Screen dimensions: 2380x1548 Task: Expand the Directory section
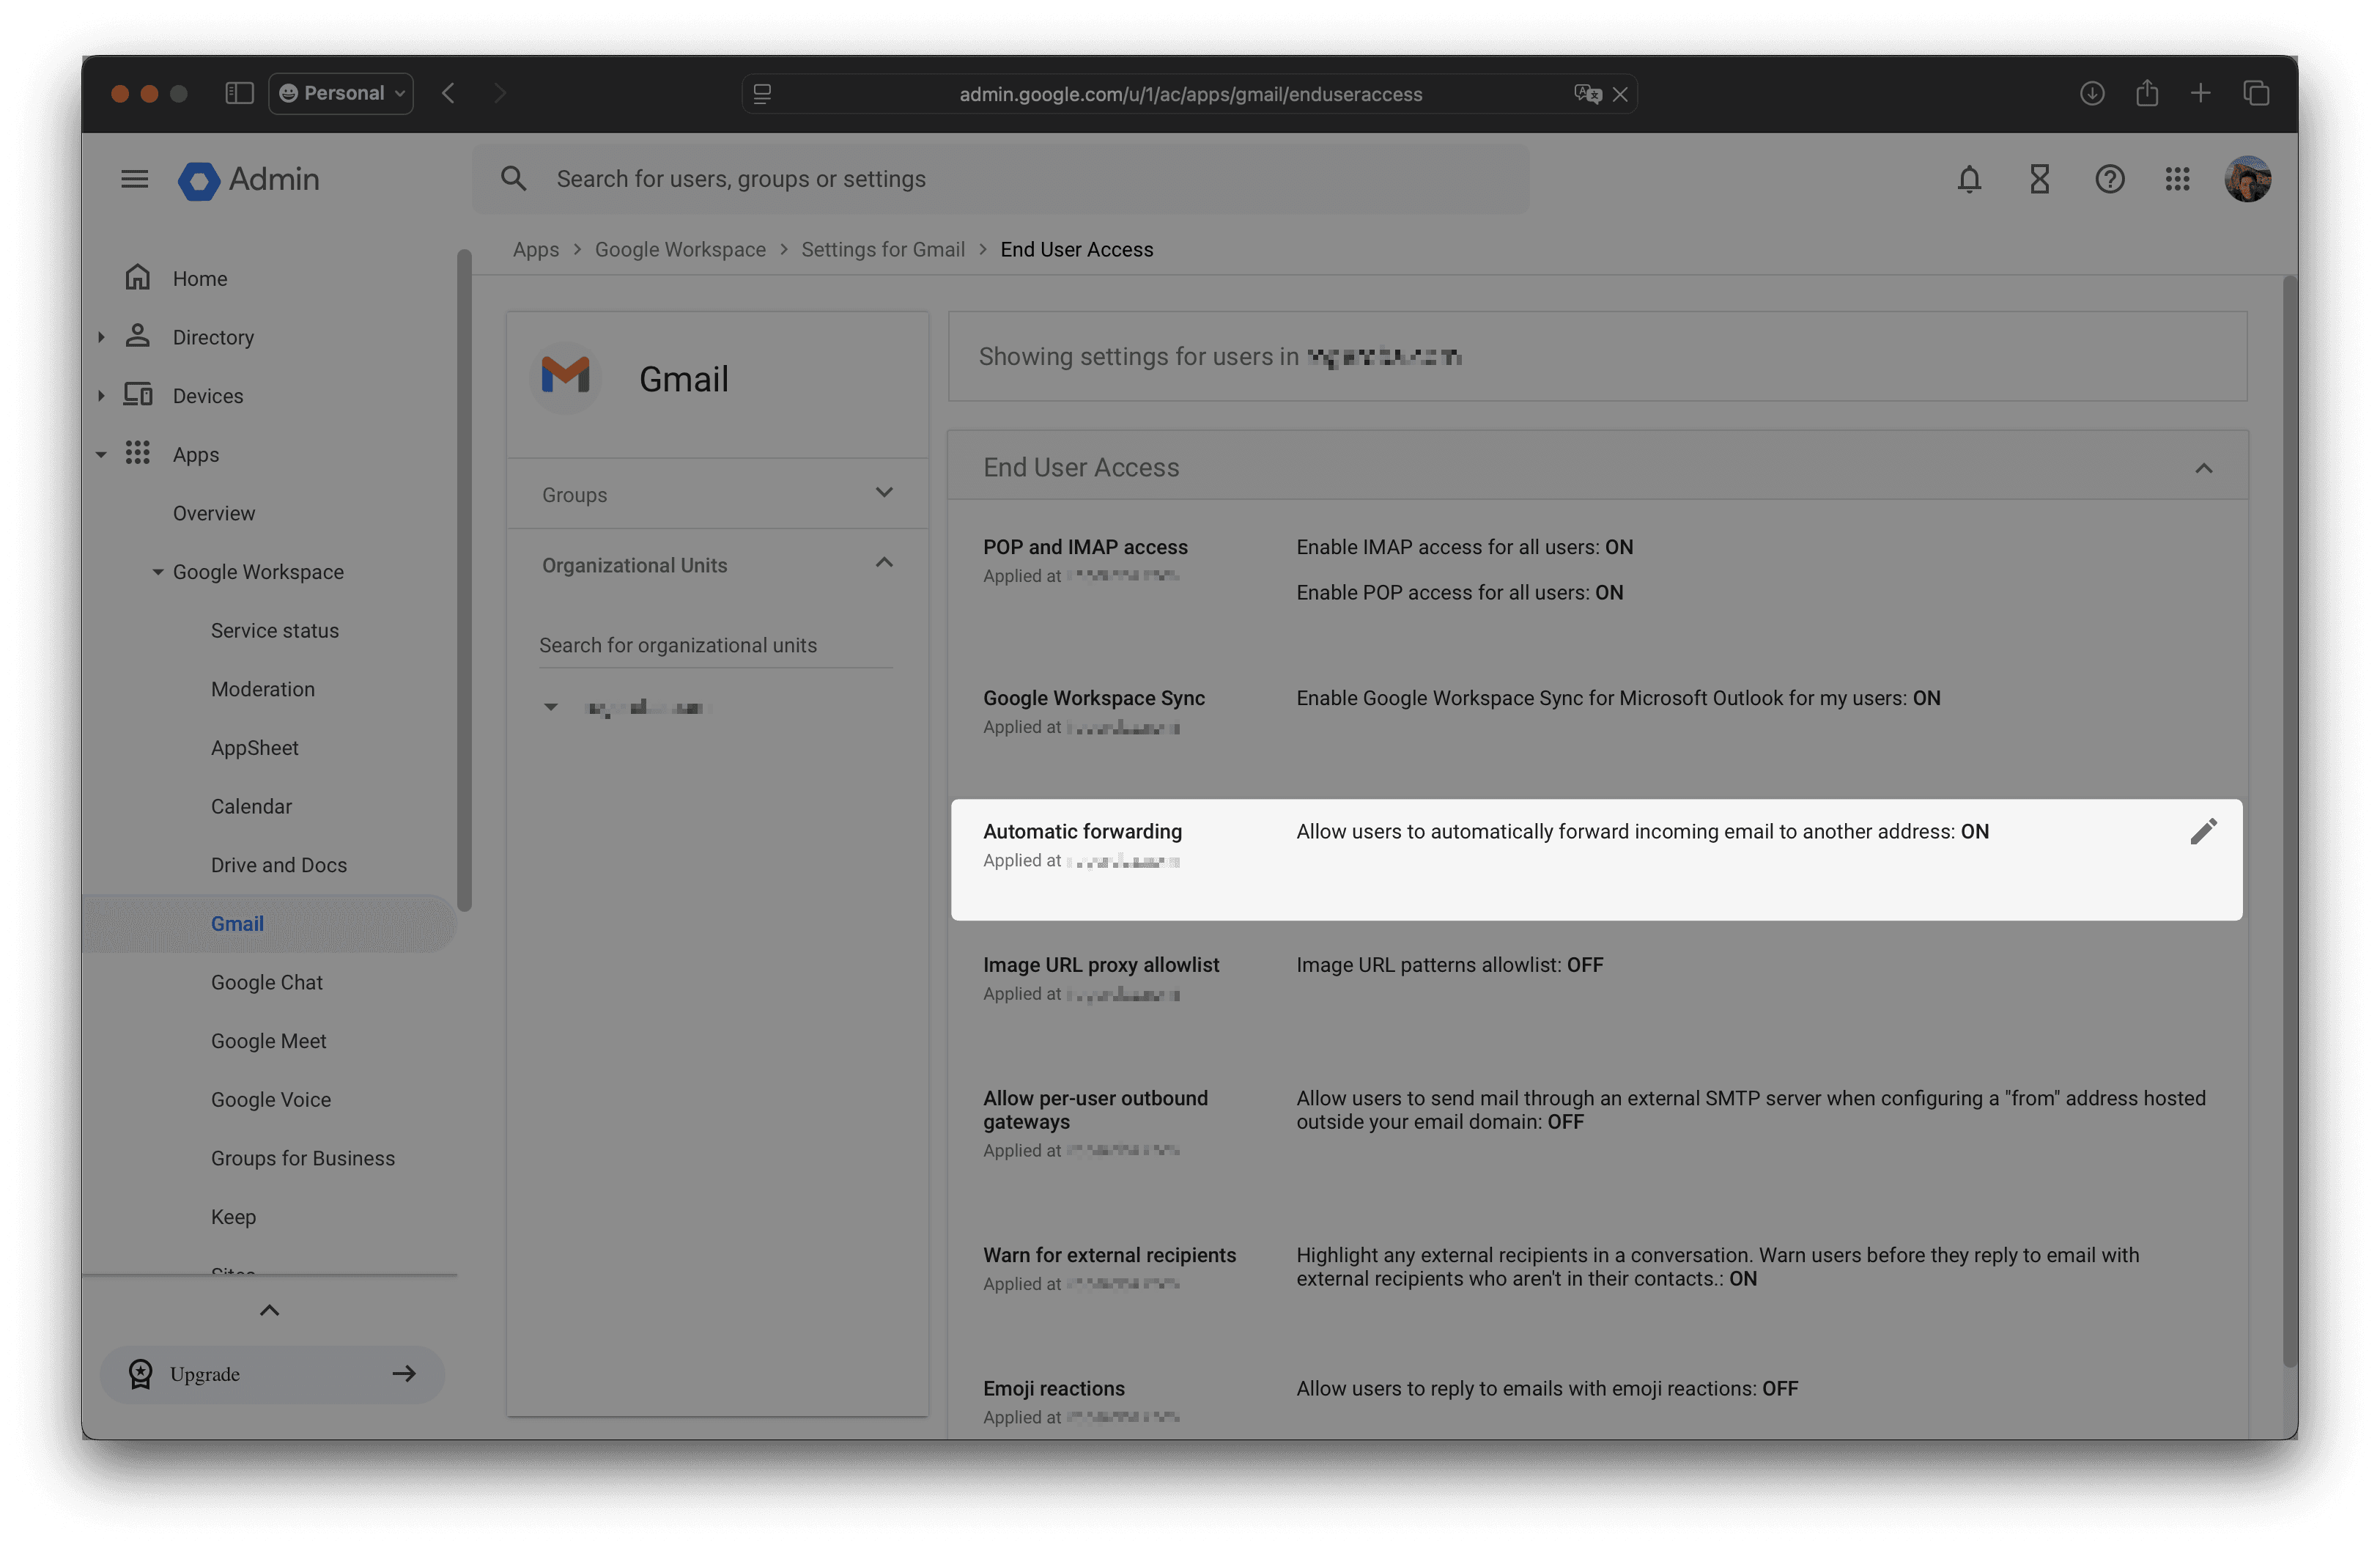pyautogui.click(x=101, y=337)
